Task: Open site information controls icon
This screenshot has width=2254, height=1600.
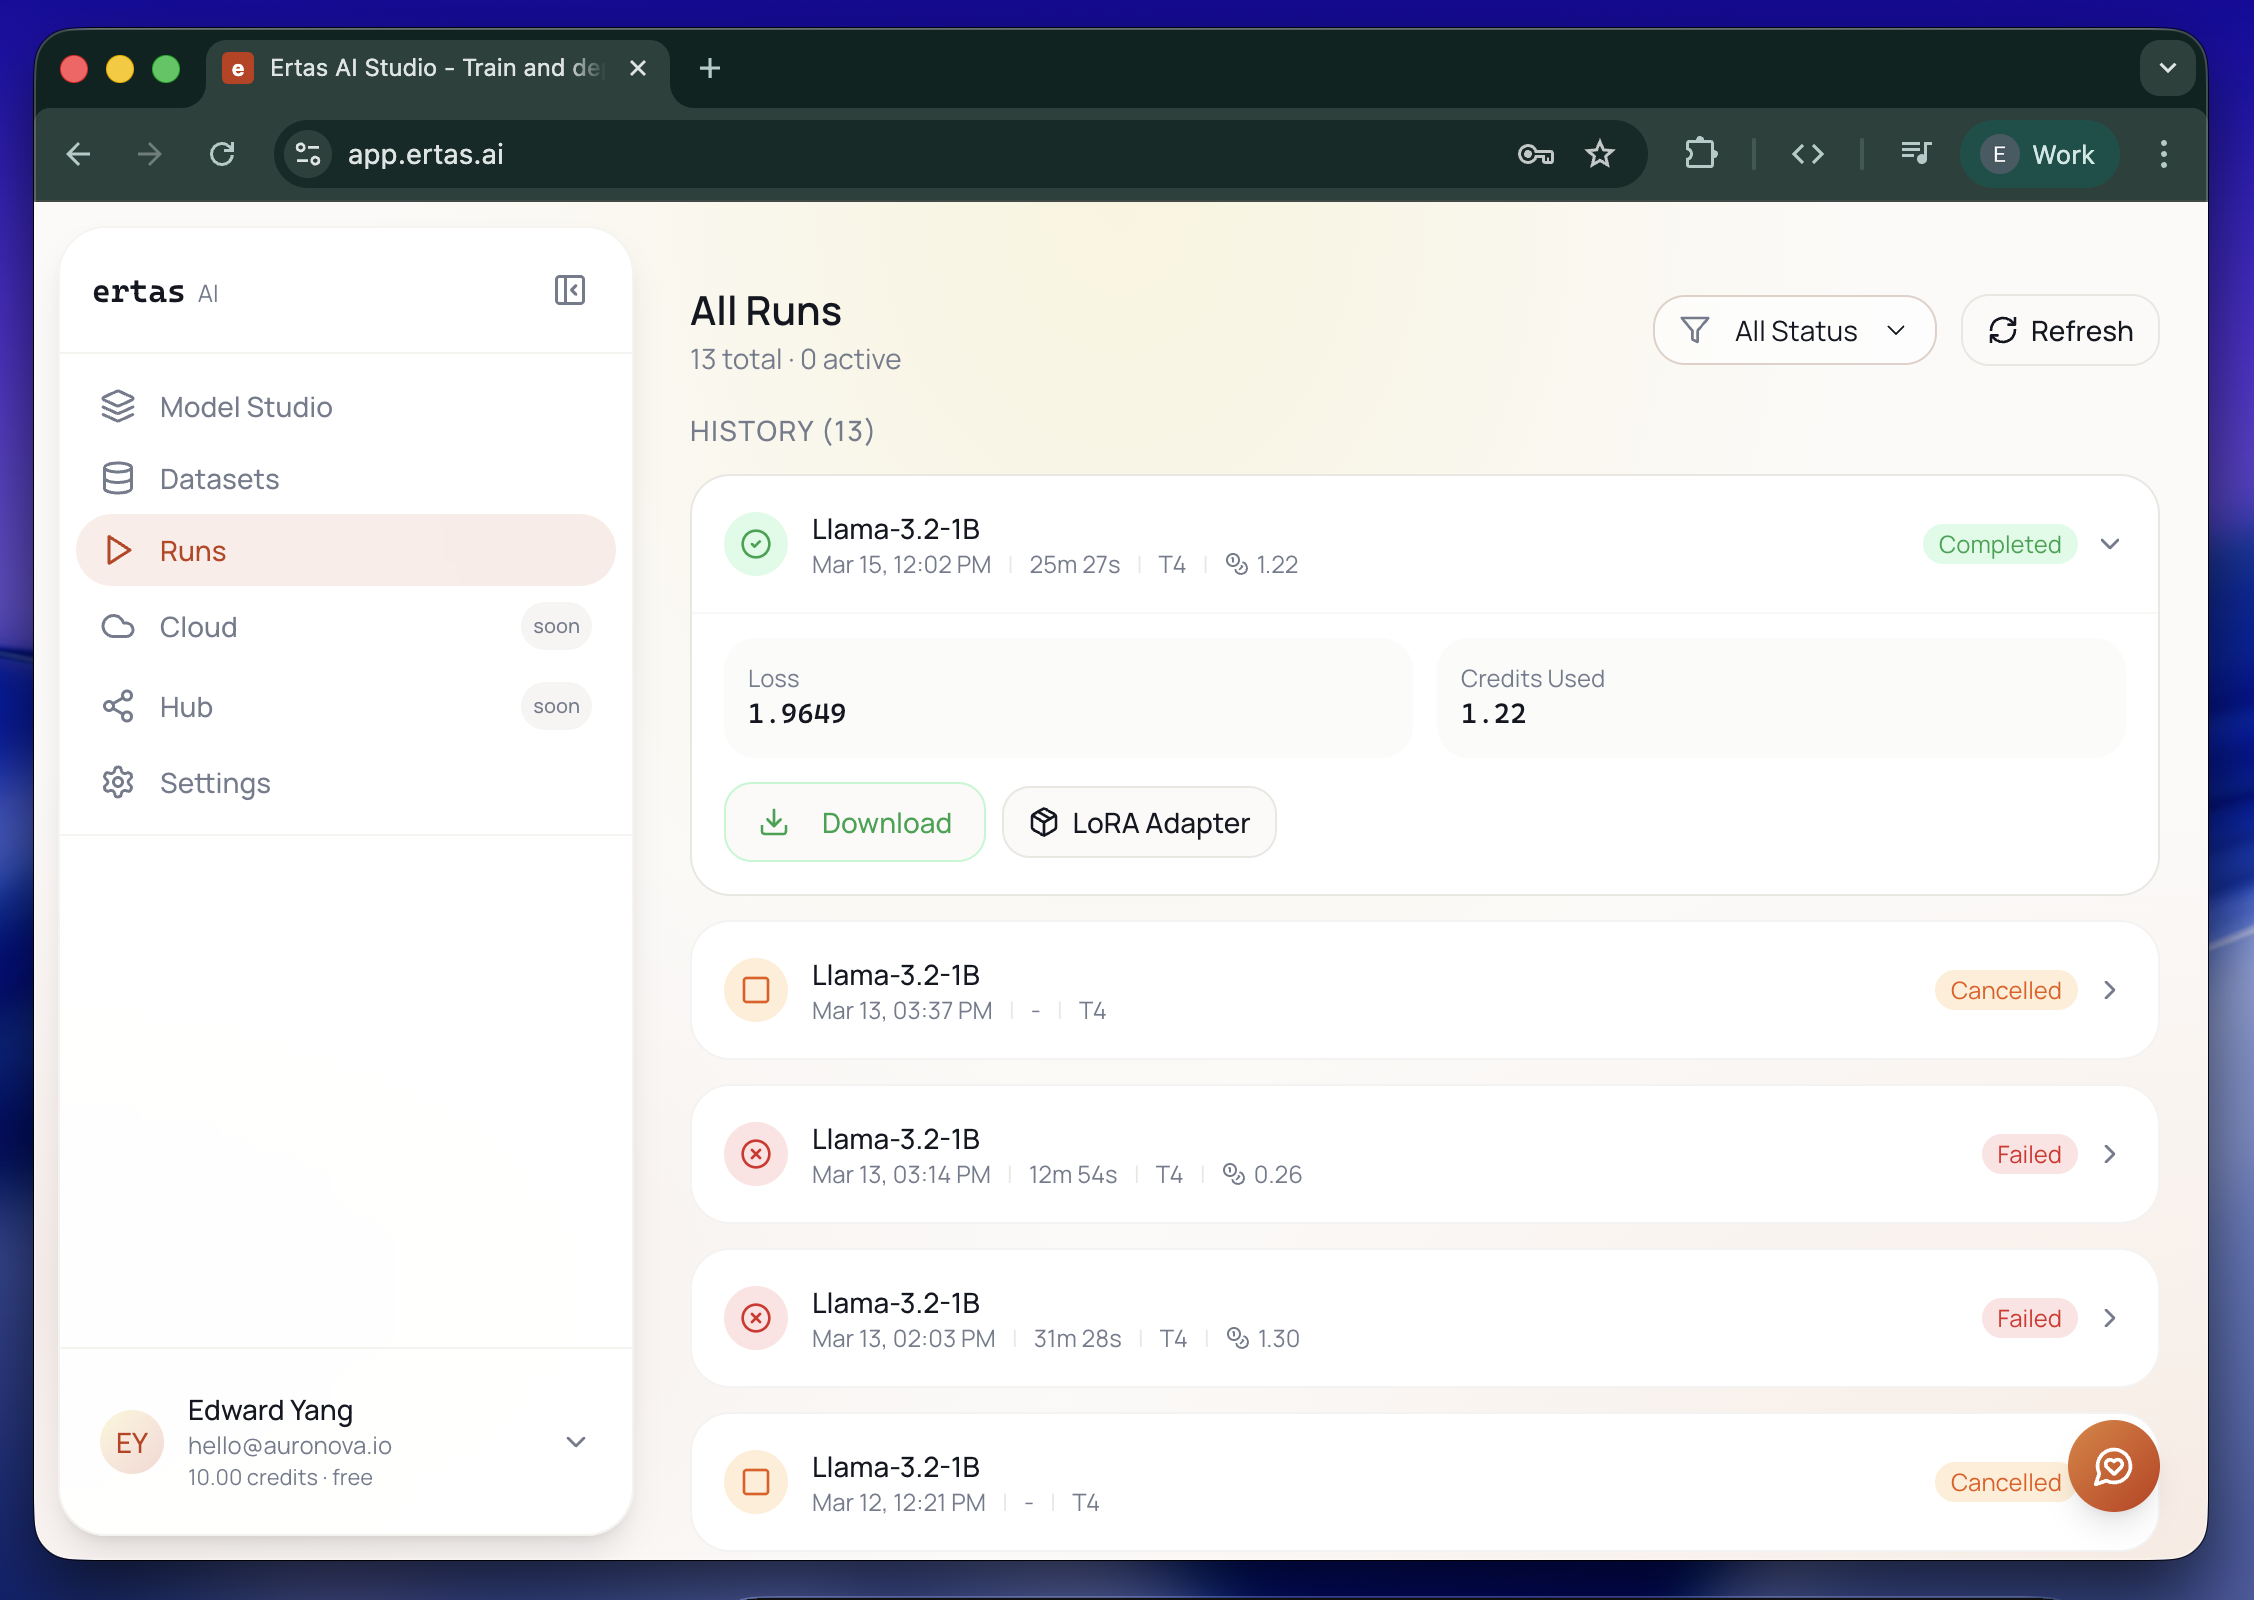Action: (x=308, y=154)
